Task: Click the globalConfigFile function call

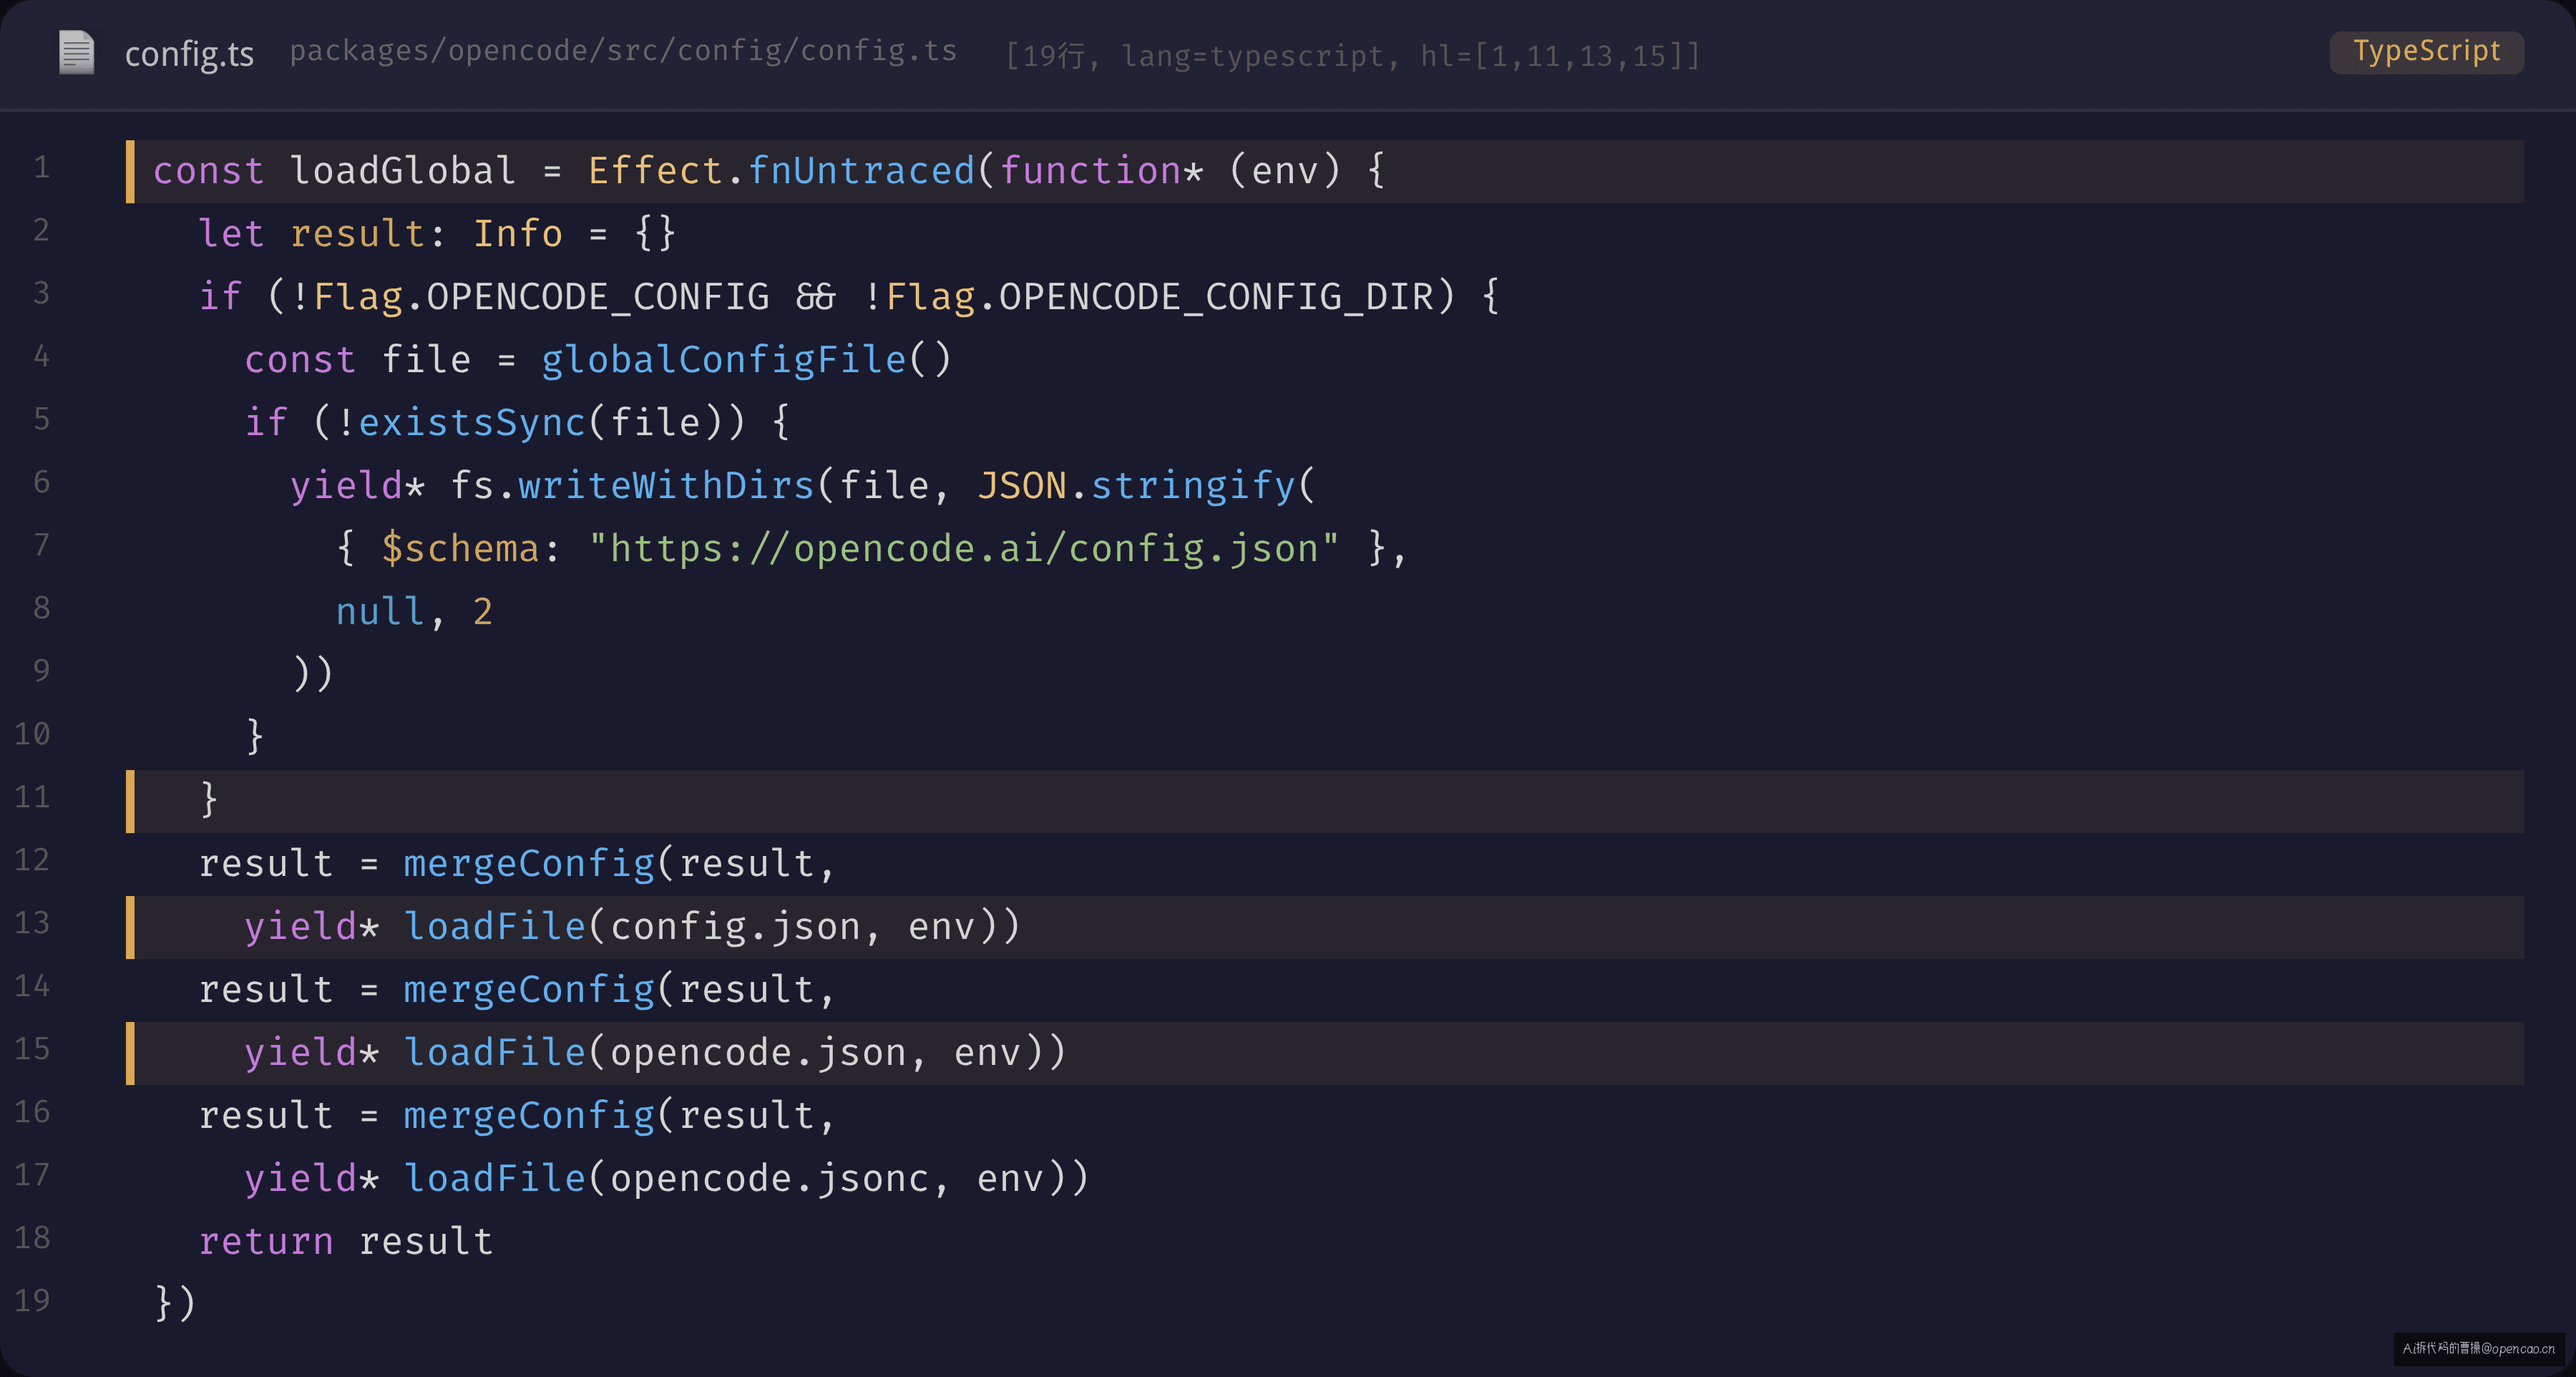Action: point(724,360)
